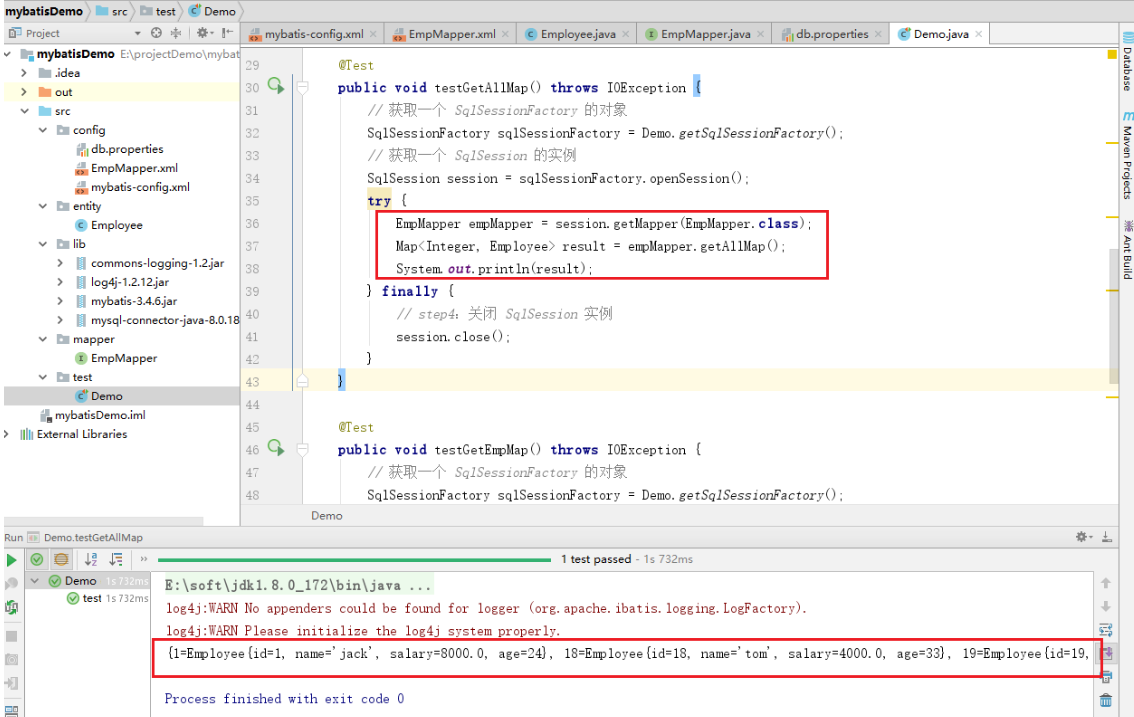Open Project view type dropdown
This screenshot has height=717, width=1134.
(137, 33)
